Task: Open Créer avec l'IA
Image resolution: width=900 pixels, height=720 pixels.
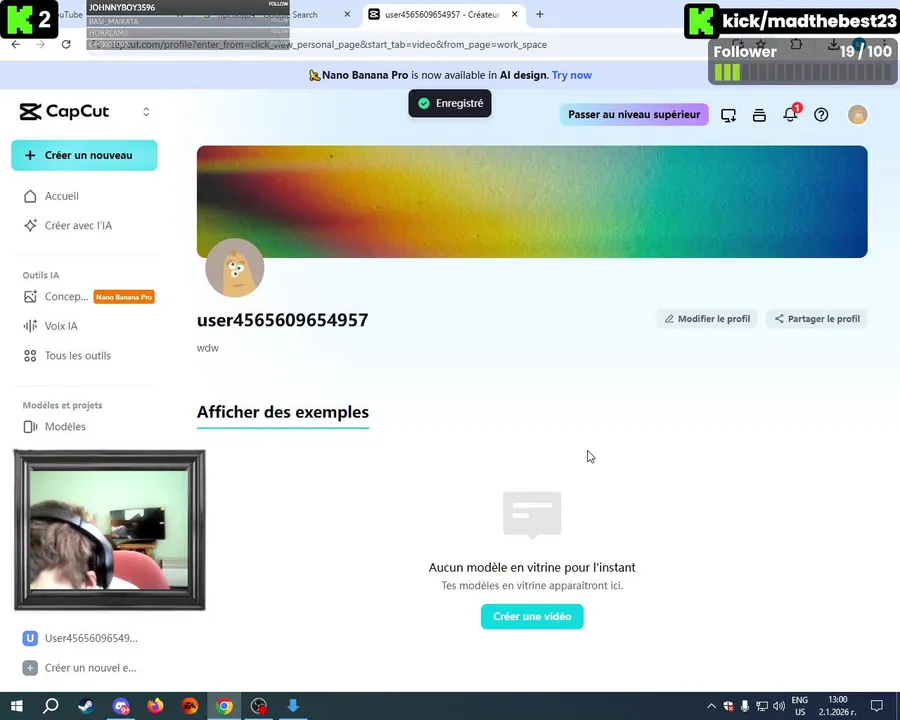Action: click(78, 226)
